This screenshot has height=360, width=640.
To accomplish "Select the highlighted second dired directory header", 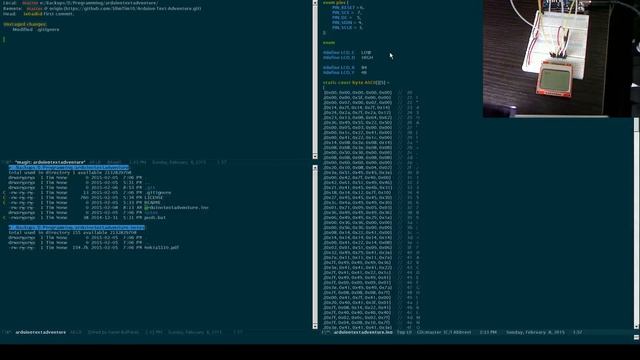I will 77,227.
